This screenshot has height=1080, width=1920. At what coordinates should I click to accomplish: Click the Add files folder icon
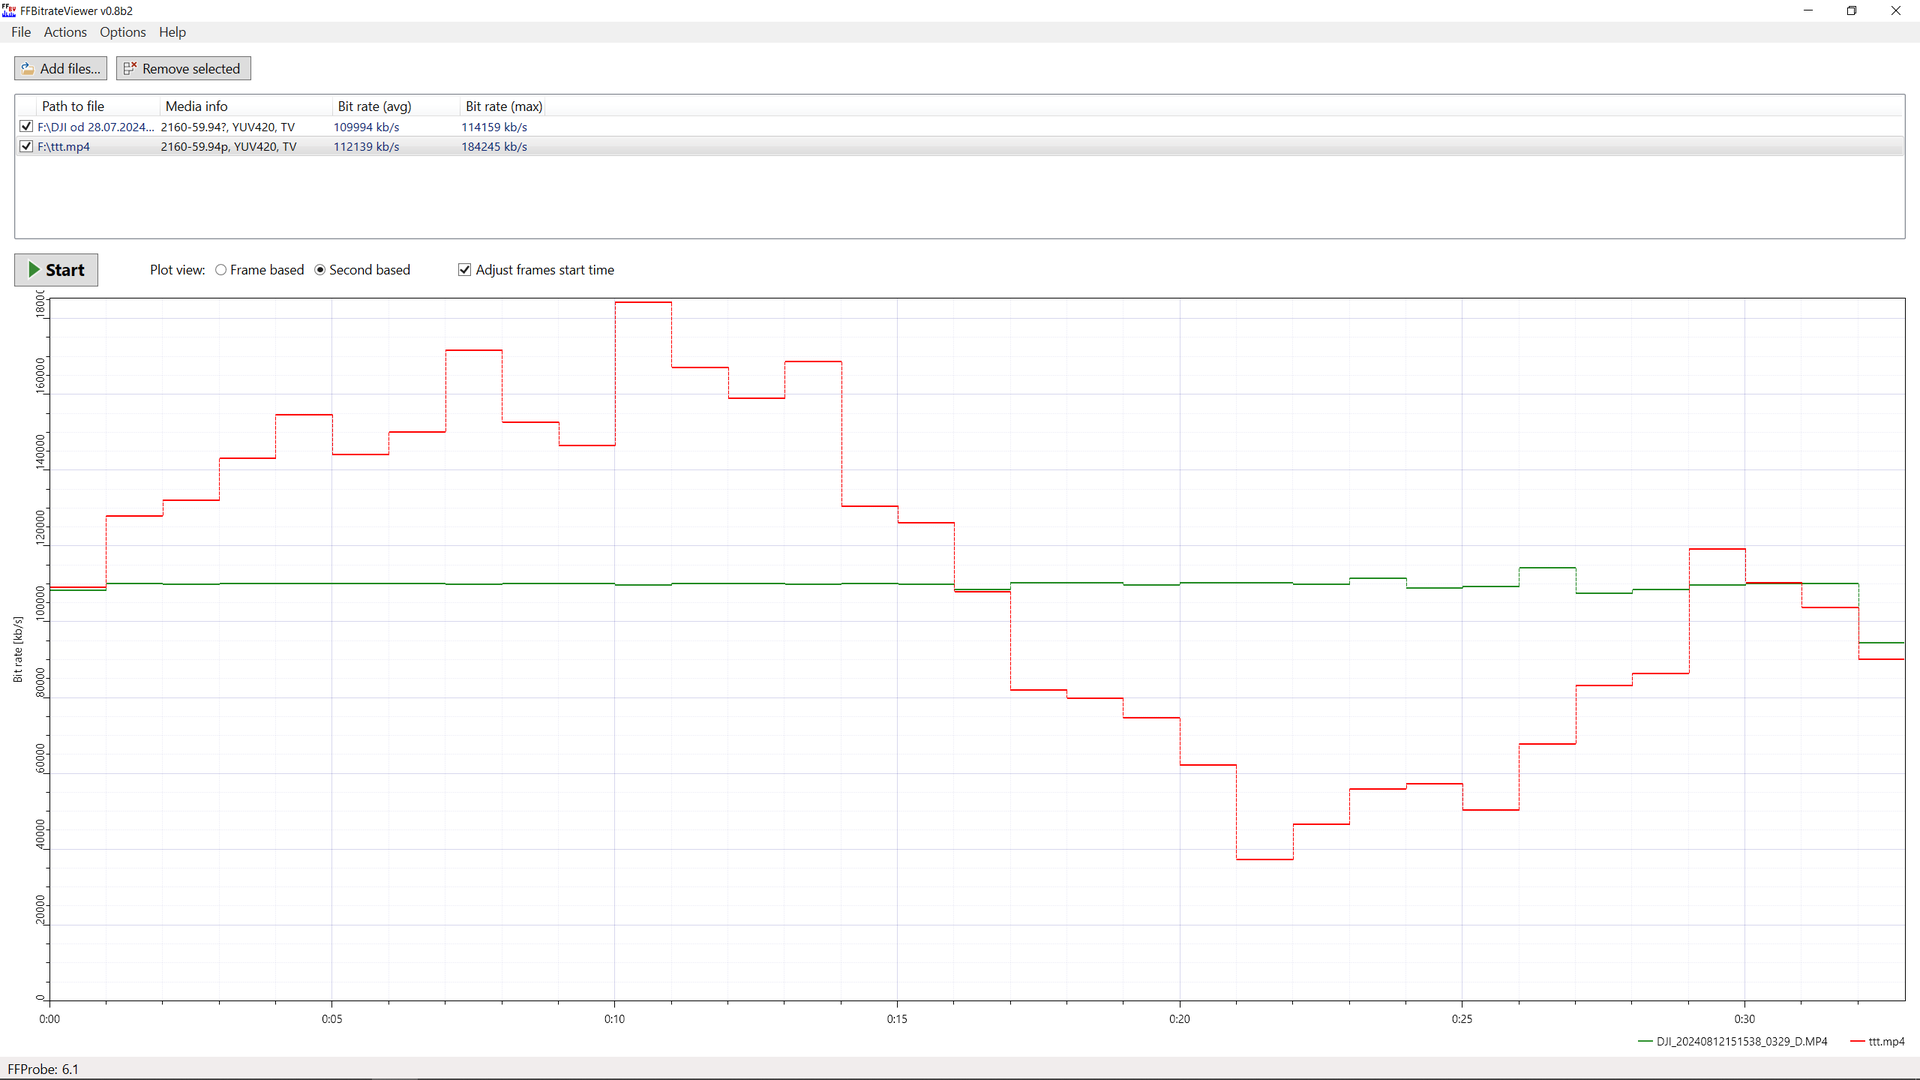point(28,69)
